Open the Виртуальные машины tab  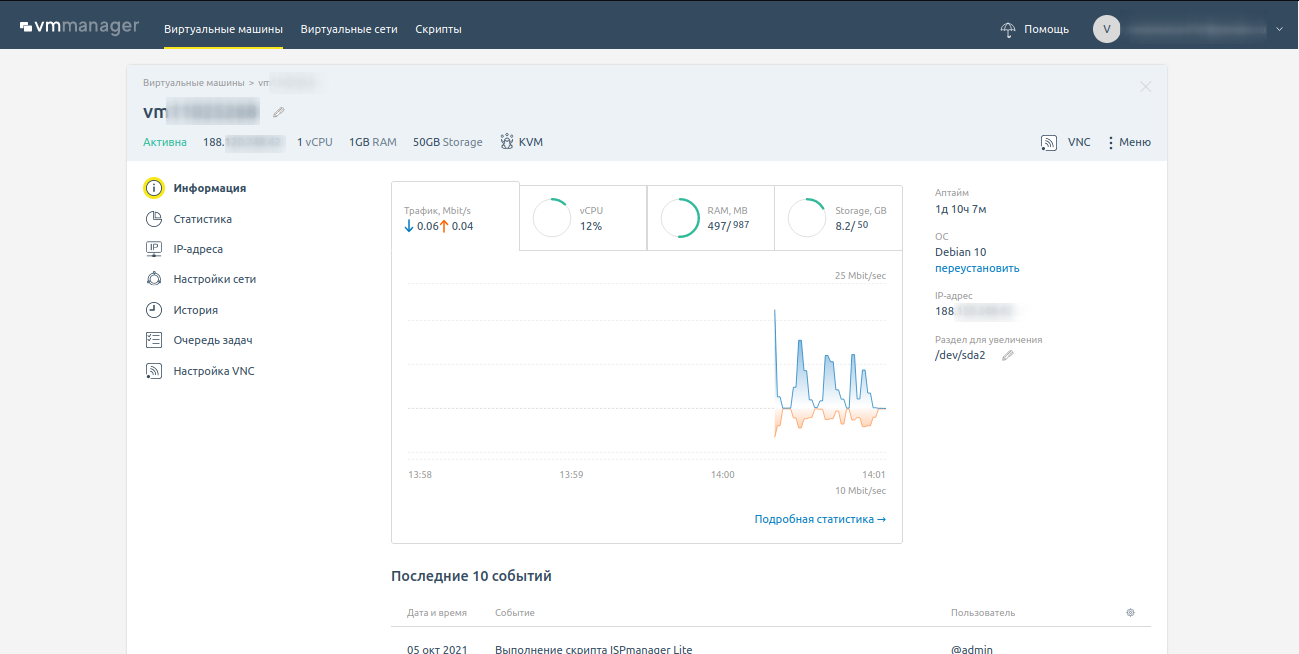point(223,29)
